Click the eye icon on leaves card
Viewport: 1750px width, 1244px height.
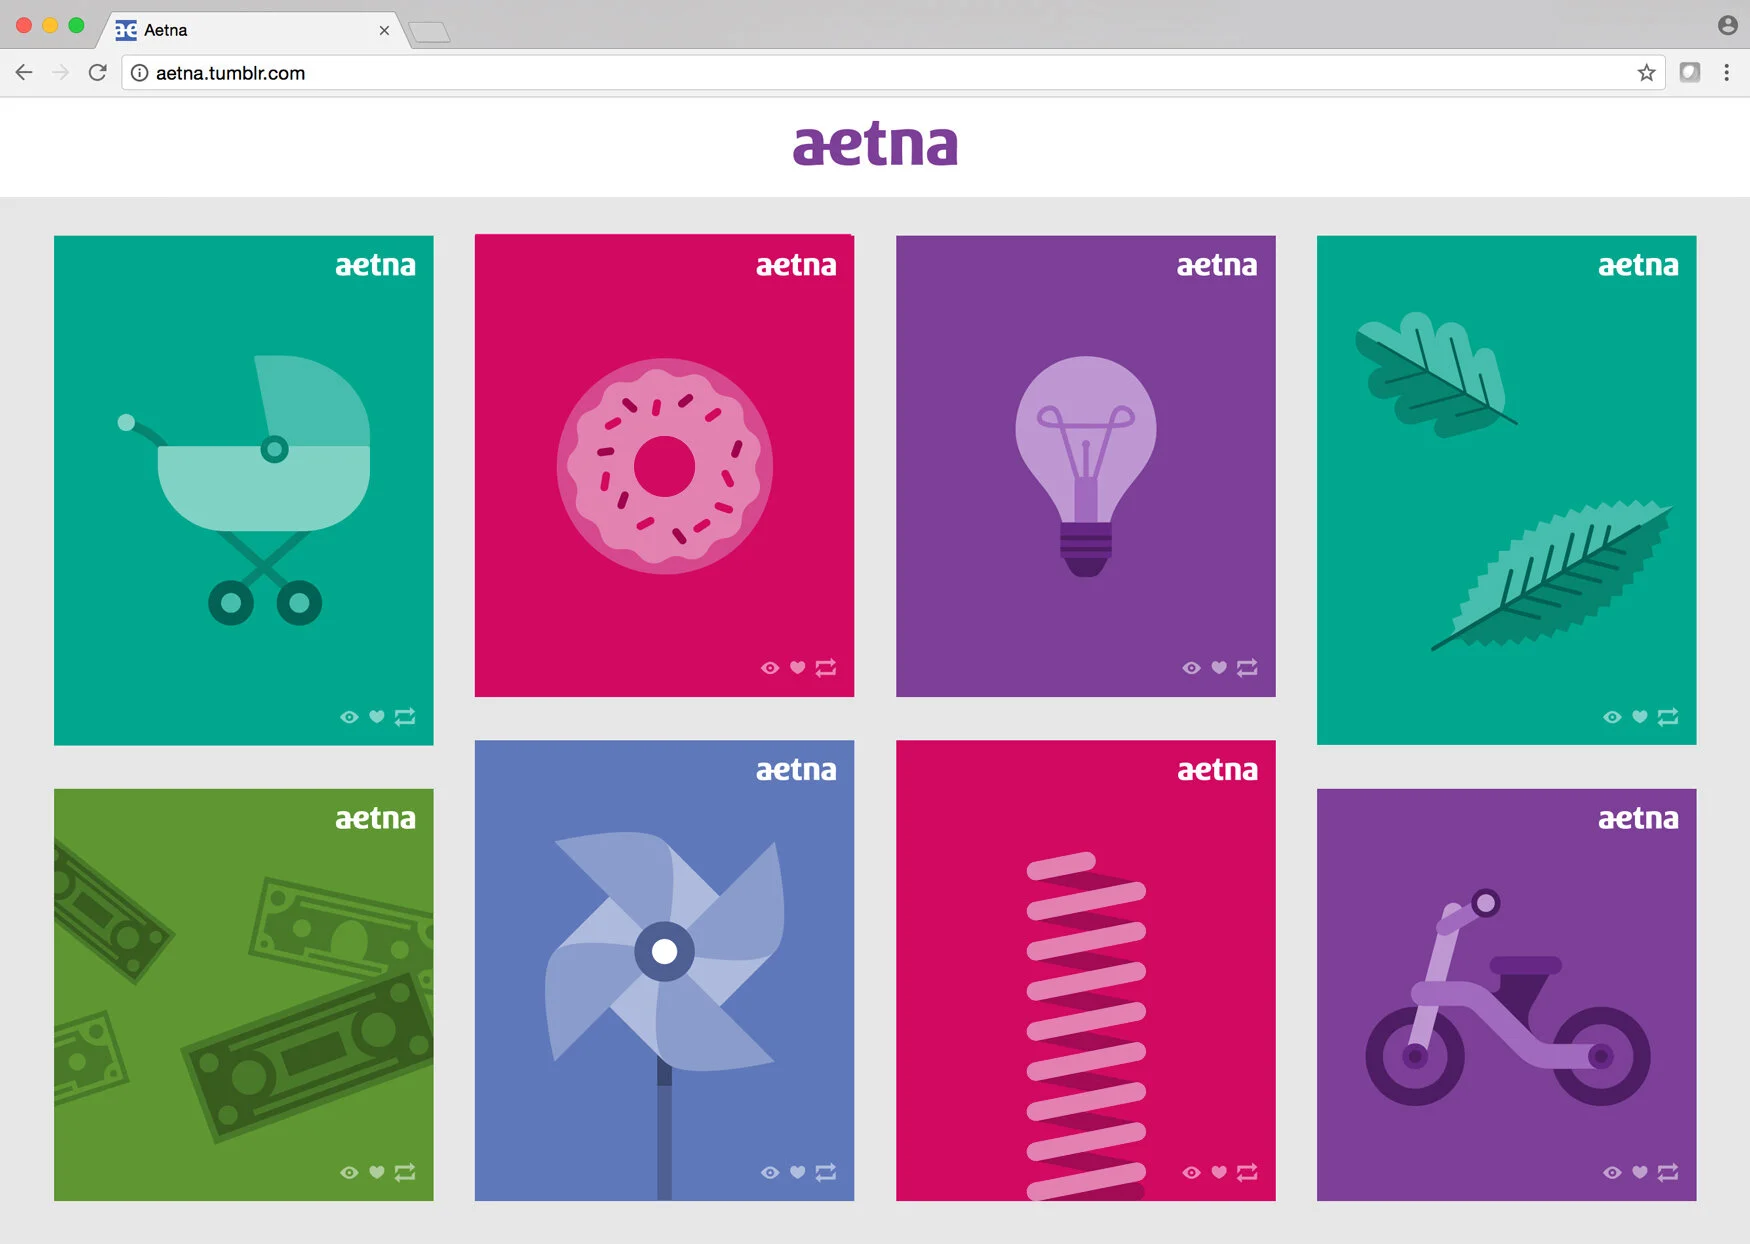[x=1612, y=717]
